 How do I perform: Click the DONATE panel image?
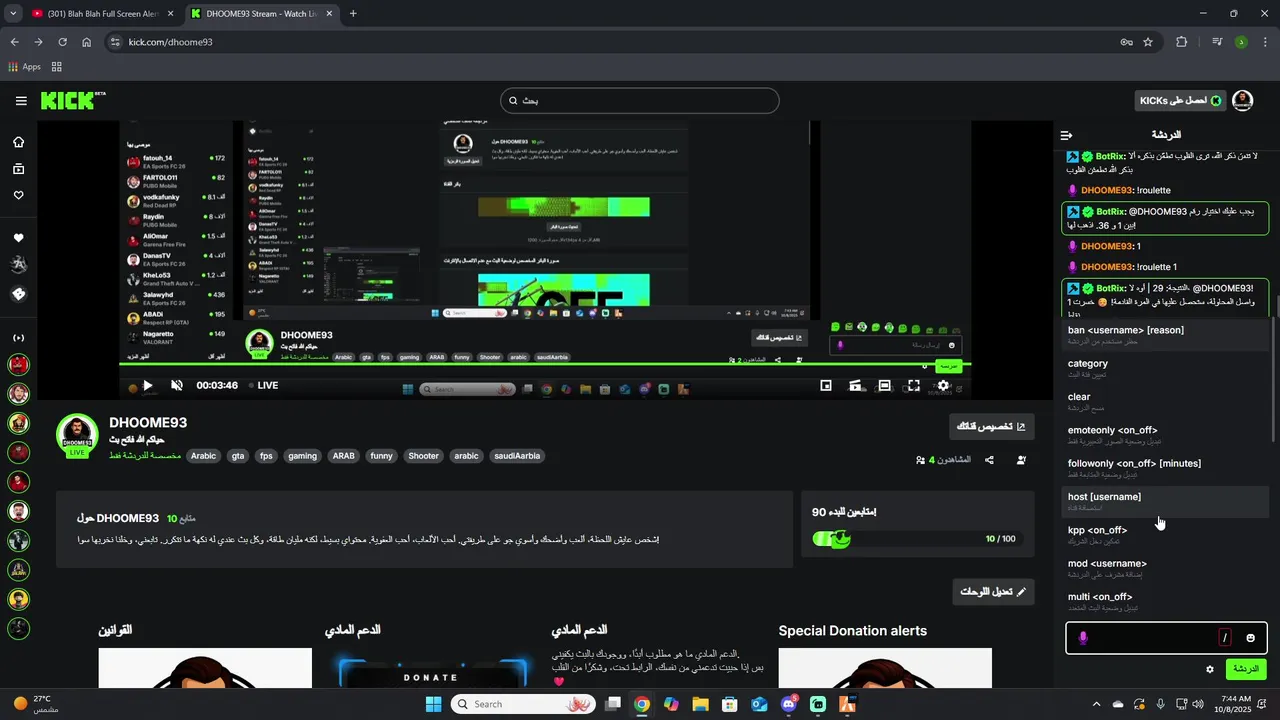(x=431, y=668)
